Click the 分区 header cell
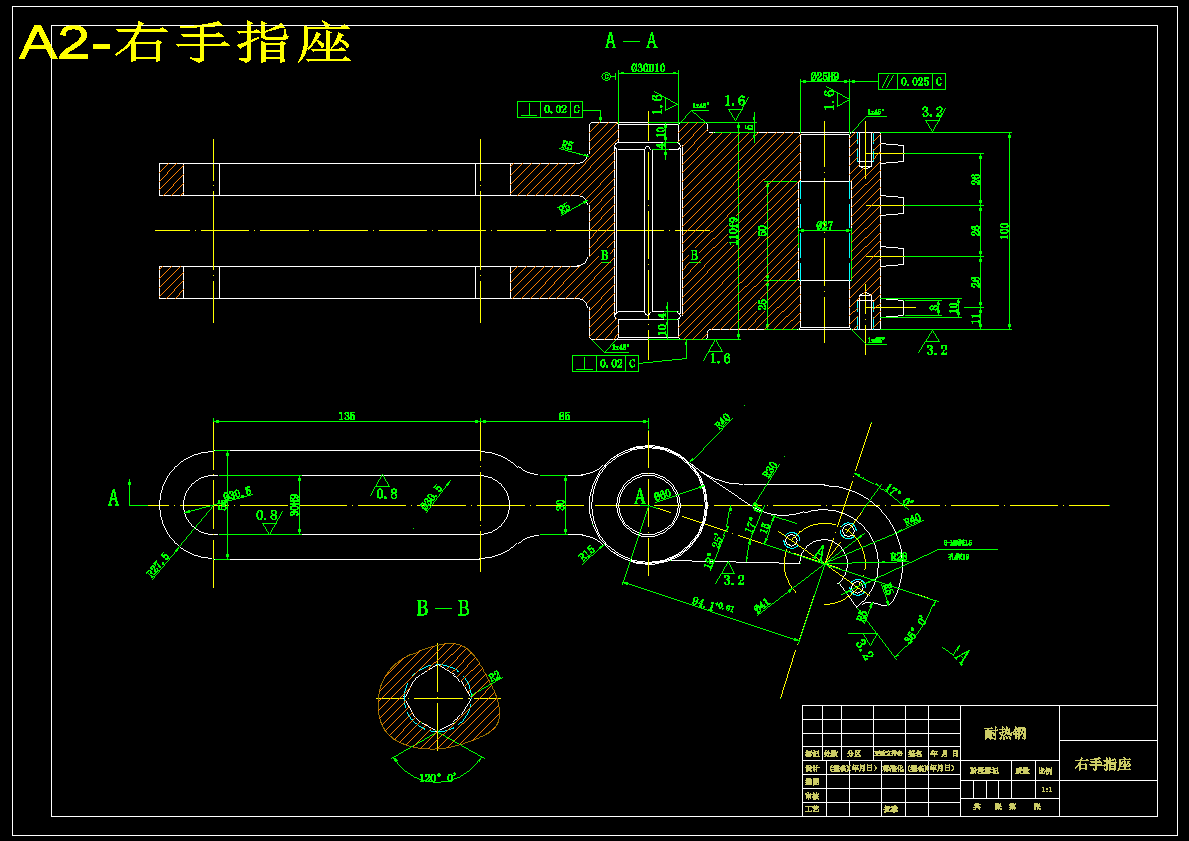 [x=855, y=754]
